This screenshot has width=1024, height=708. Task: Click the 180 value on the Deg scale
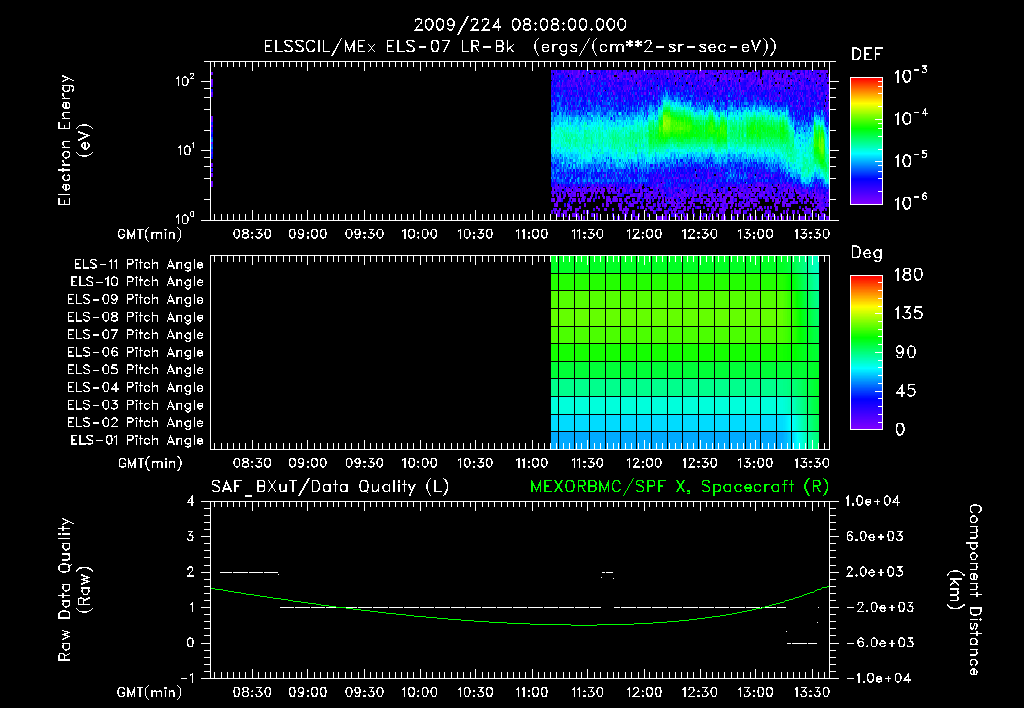(x=908, y=275)
